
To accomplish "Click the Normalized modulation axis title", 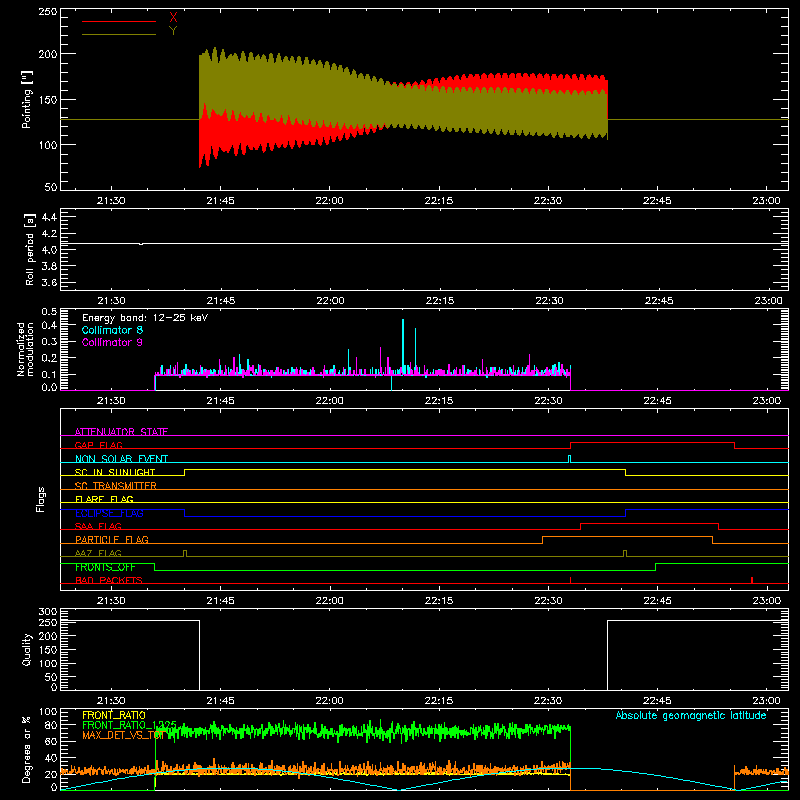I will tap(26, 349).
